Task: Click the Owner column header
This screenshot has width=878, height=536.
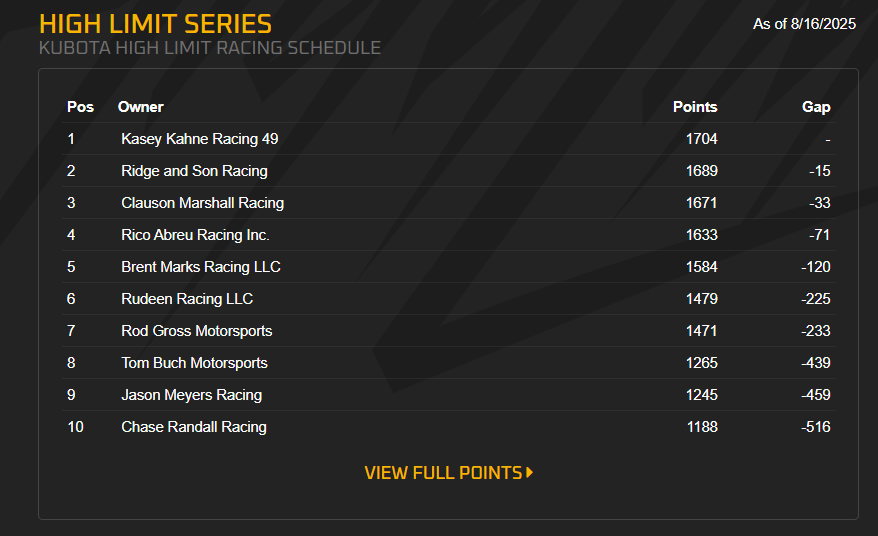Action: pyautogui.click(x=140, y=107)
